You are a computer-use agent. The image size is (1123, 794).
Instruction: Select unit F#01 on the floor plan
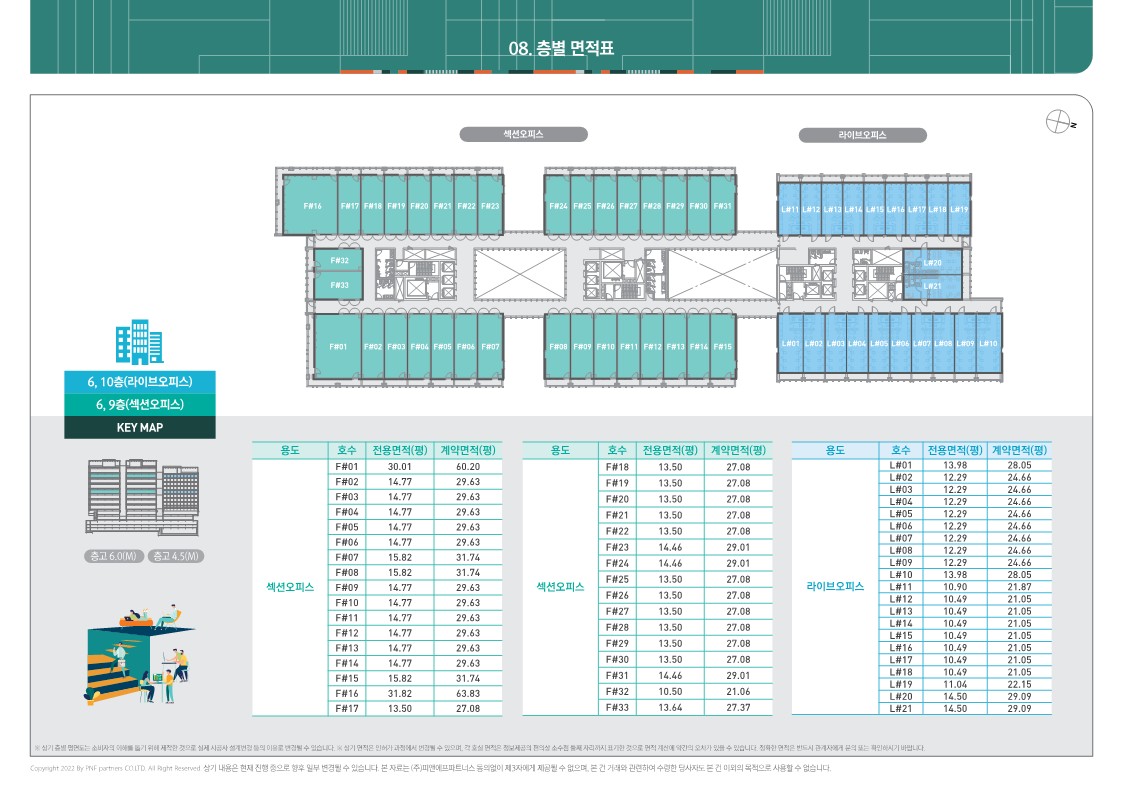click(x=338, y=346)
